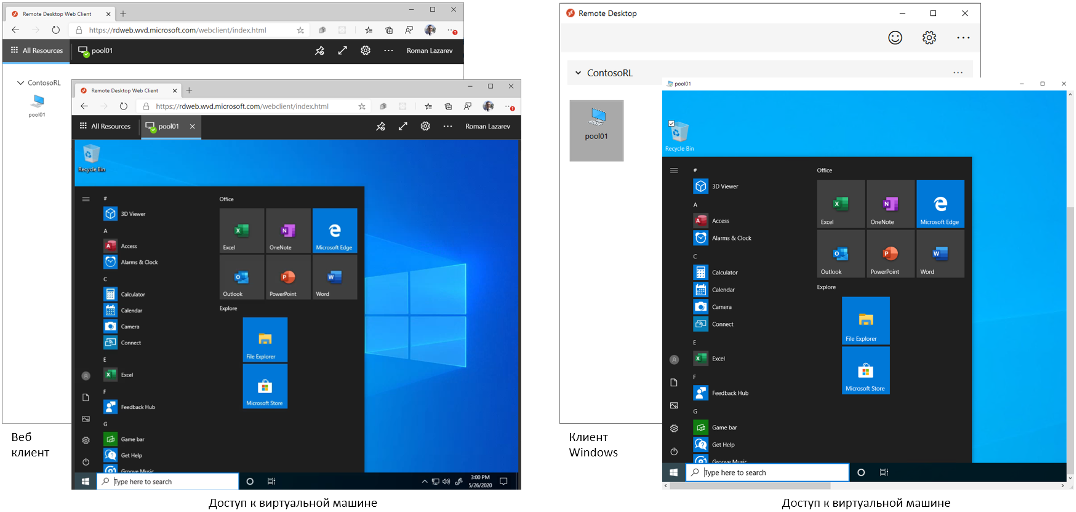Viewport: 1076px width, 512px height.
Task: Launch Alarms & Clock in web client app list
Action: pyautogui.click(x=130, y=262)
